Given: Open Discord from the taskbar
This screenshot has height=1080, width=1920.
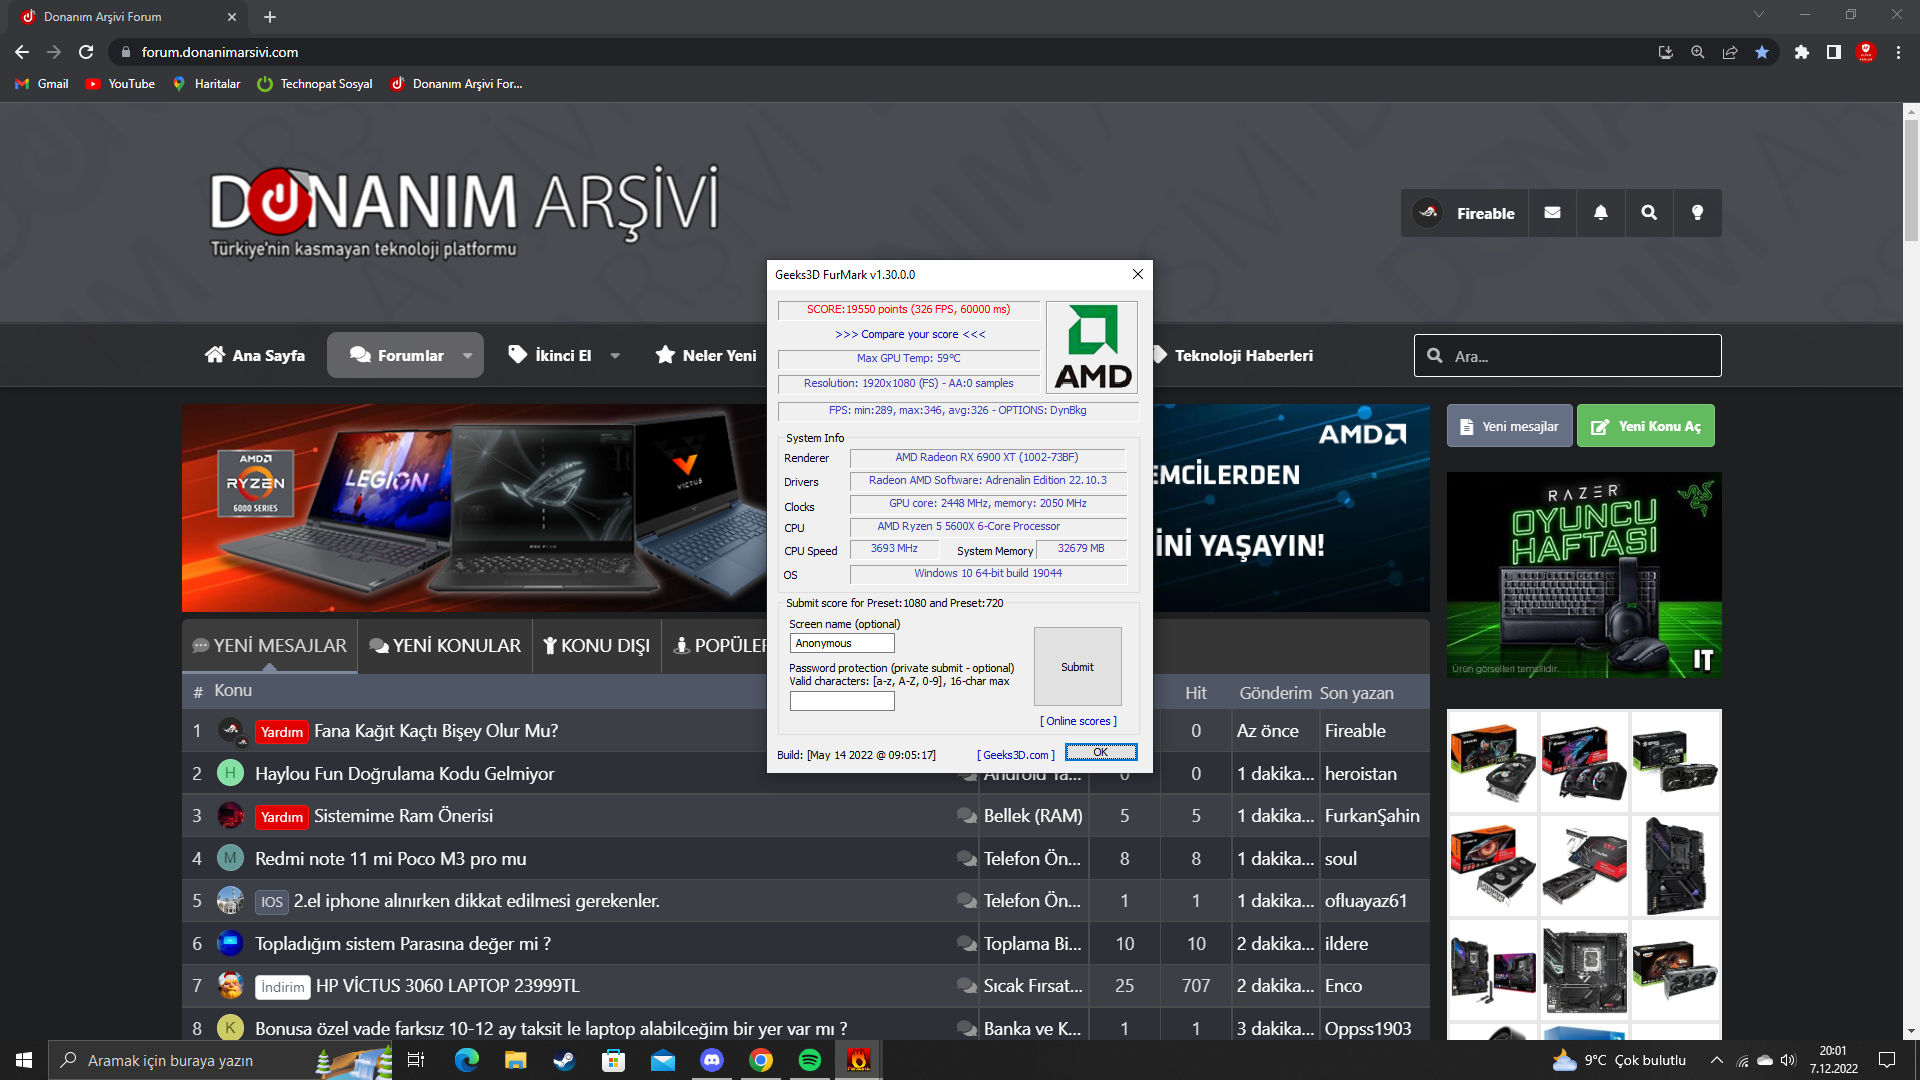Looking at the screenshot, I should point(712,1060).
